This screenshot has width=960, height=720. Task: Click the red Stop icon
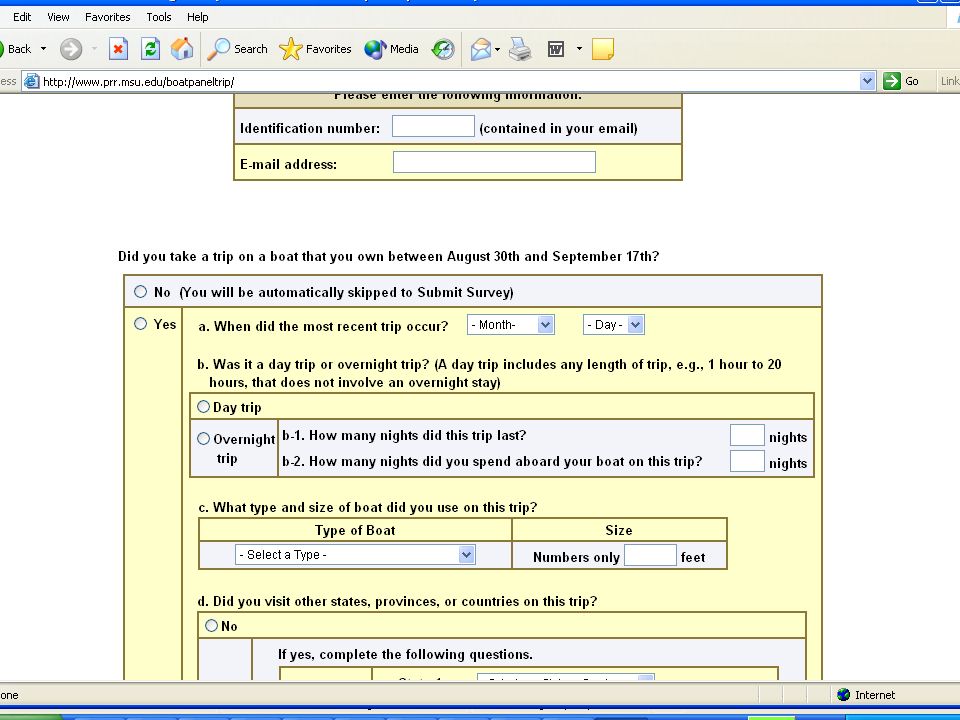click(x=118, y=49)
